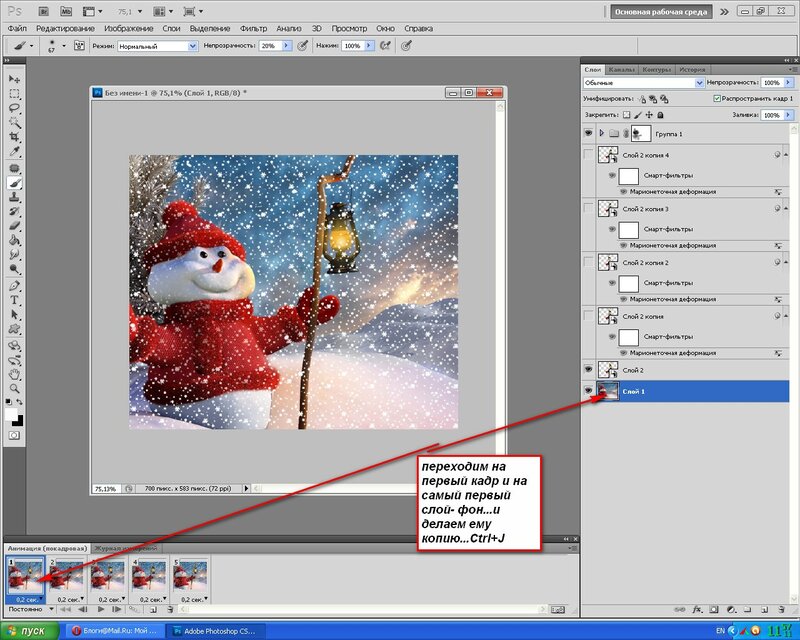
Task: Uncheck Распространить кадр 1 checkbox
Action: pyautogui.click(x=717, y=99)
